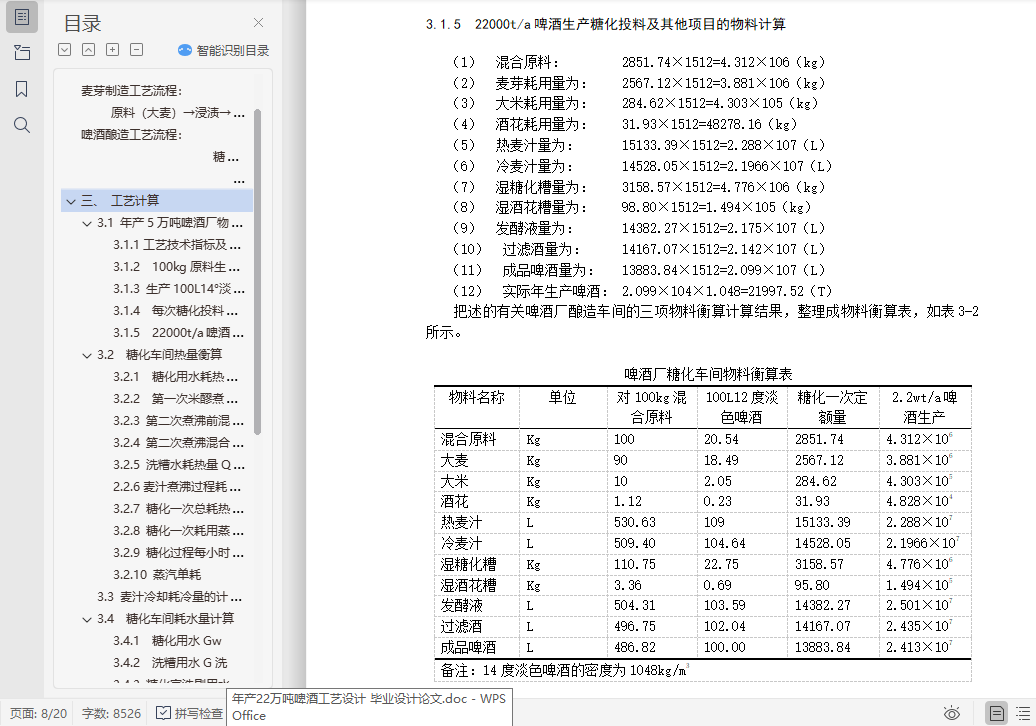The image size is (1036, 726).
Task: Click the 字数: 8526 word count
Action: (111, 713)
